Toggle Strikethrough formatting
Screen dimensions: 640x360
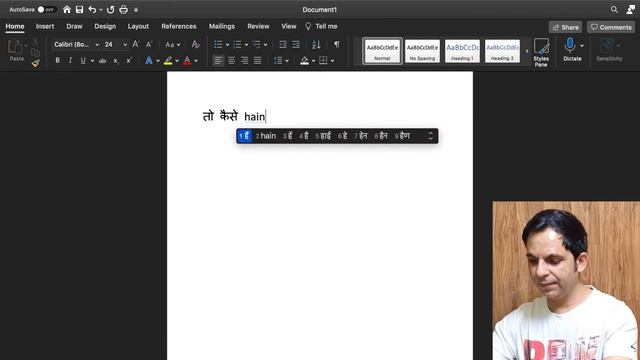click(x=102, y=60)
